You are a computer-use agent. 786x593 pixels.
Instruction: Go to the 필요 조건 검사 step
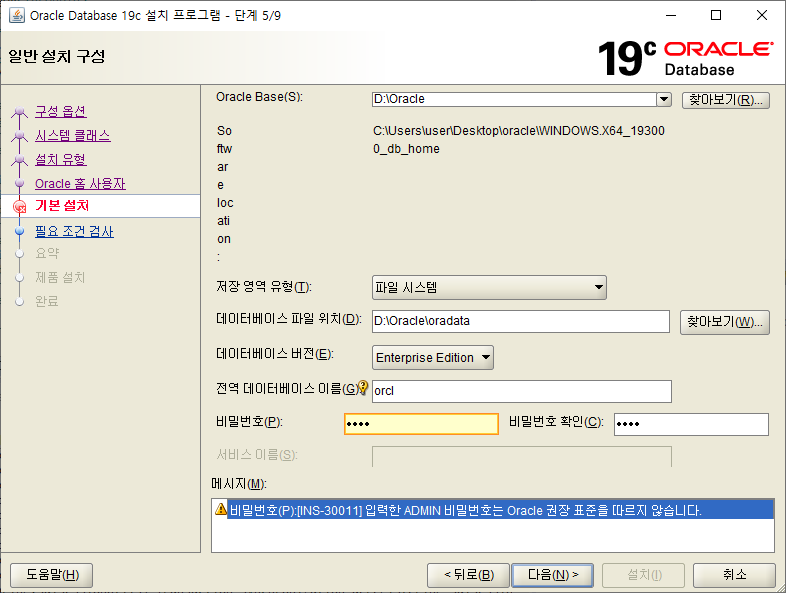pos(74,231)
